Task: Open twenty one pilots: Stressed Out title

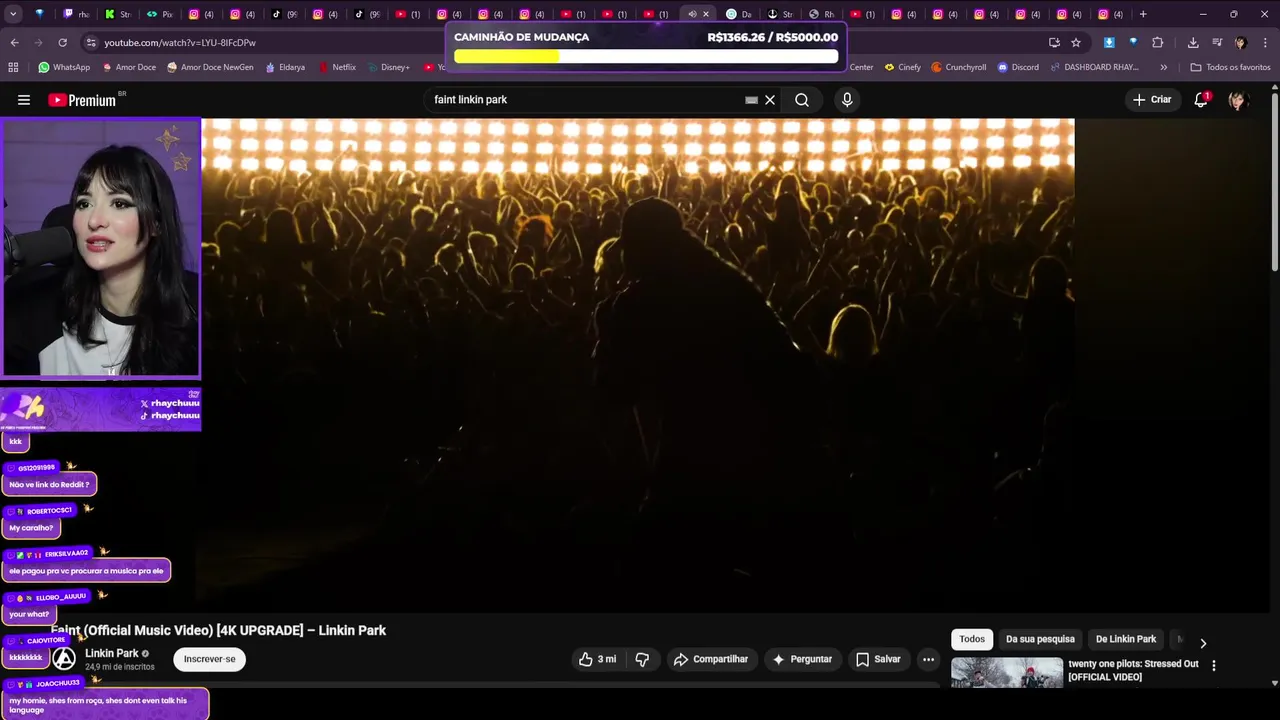Action: [x=1133, y=670]
